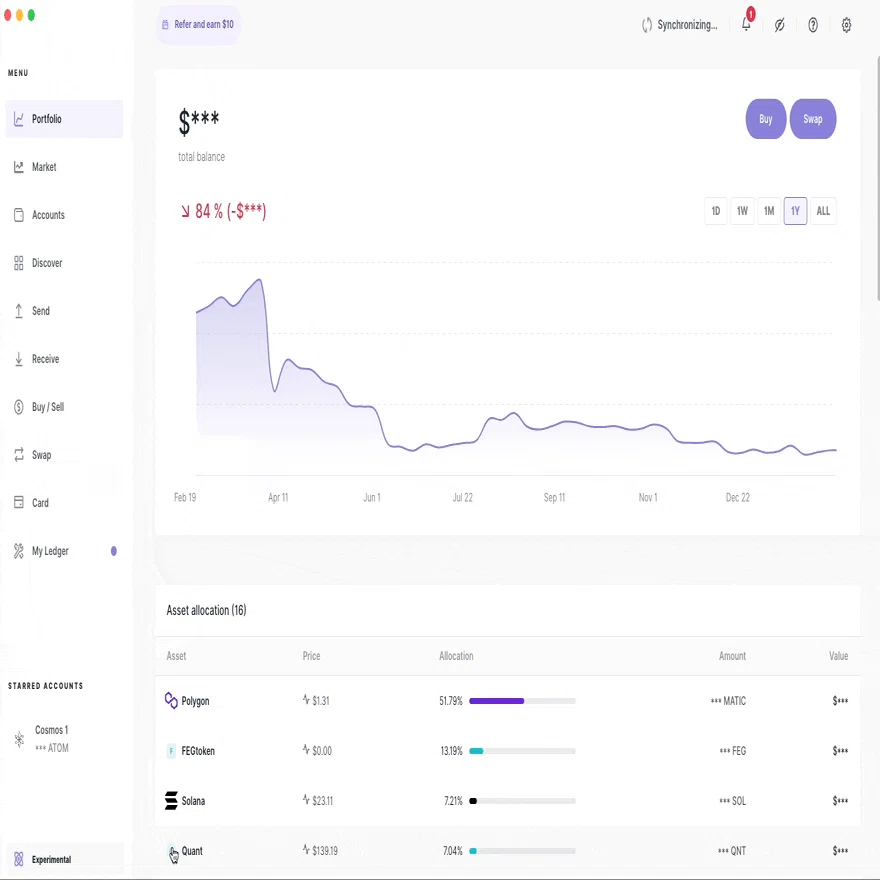Click the Card icon in sidebar
Screen dimensions: 880x880
[x=19, y=502]
